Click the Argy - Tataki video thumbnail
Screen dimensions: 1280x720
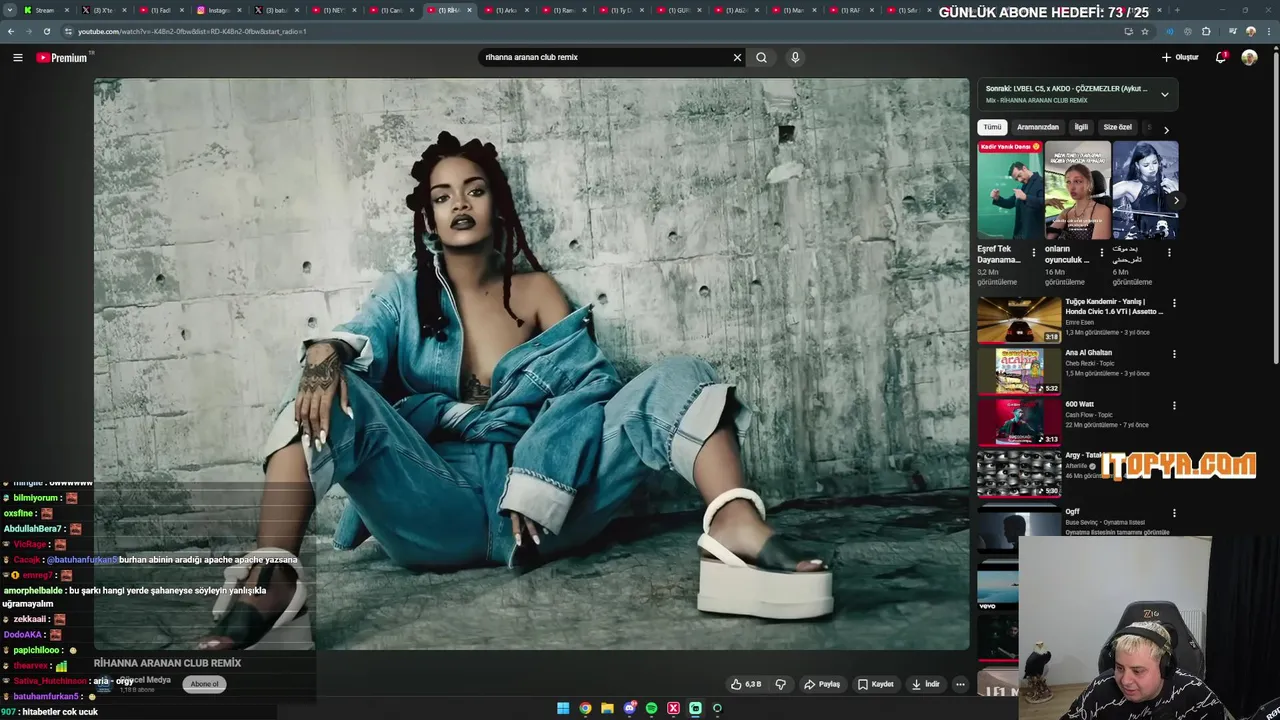tap(1019, 473)
